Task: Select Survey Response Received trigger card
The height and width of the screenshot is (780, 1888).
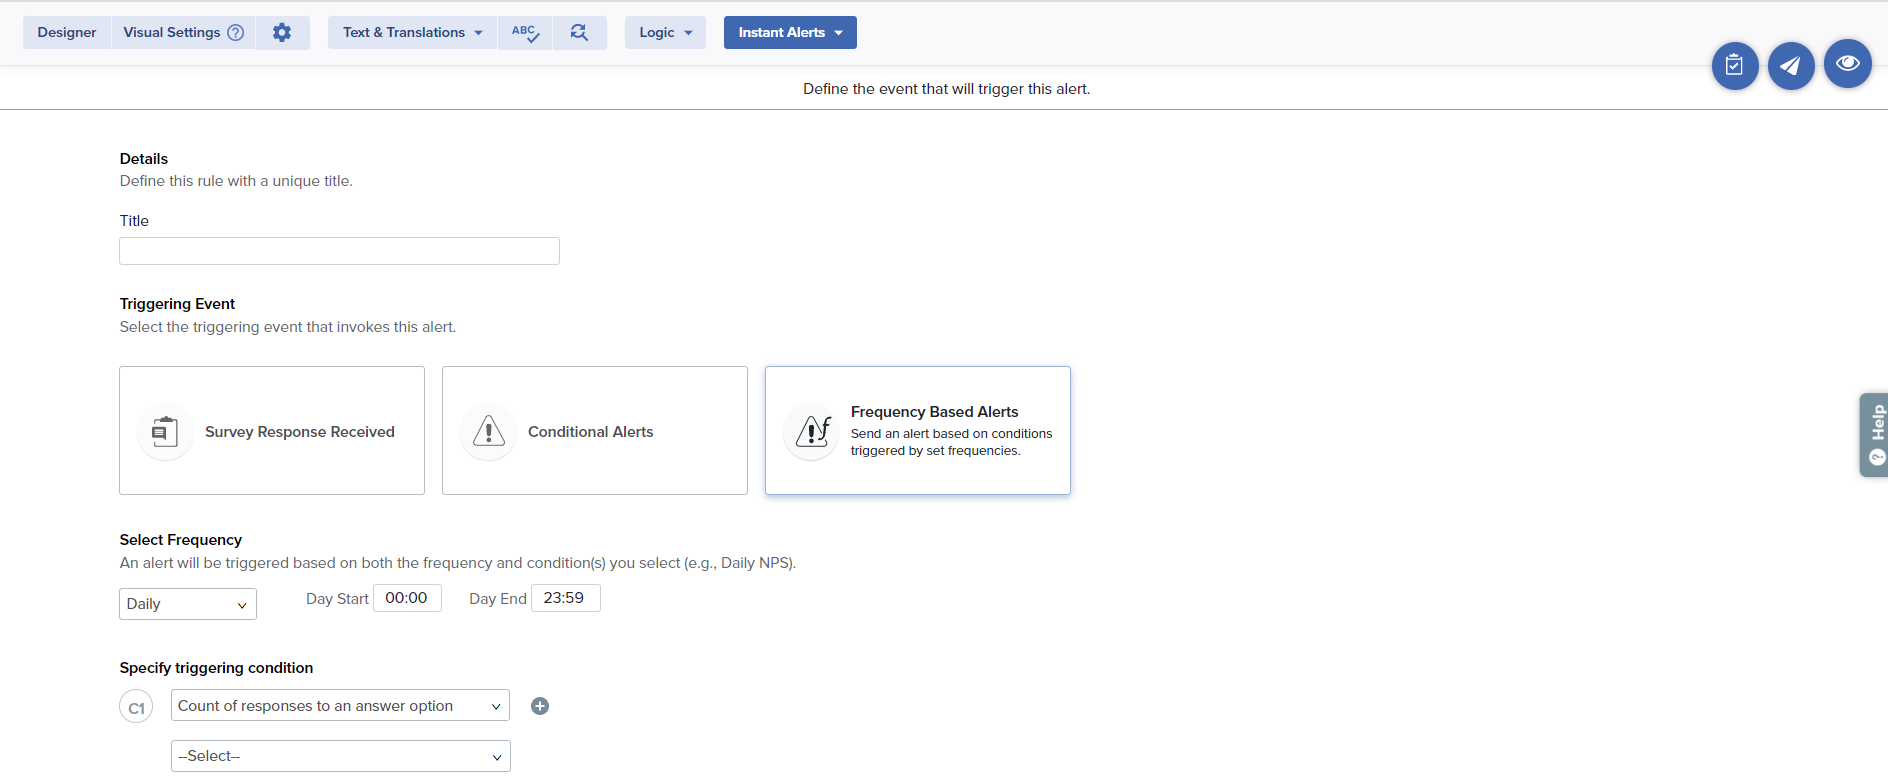Action: coord(272,431)
